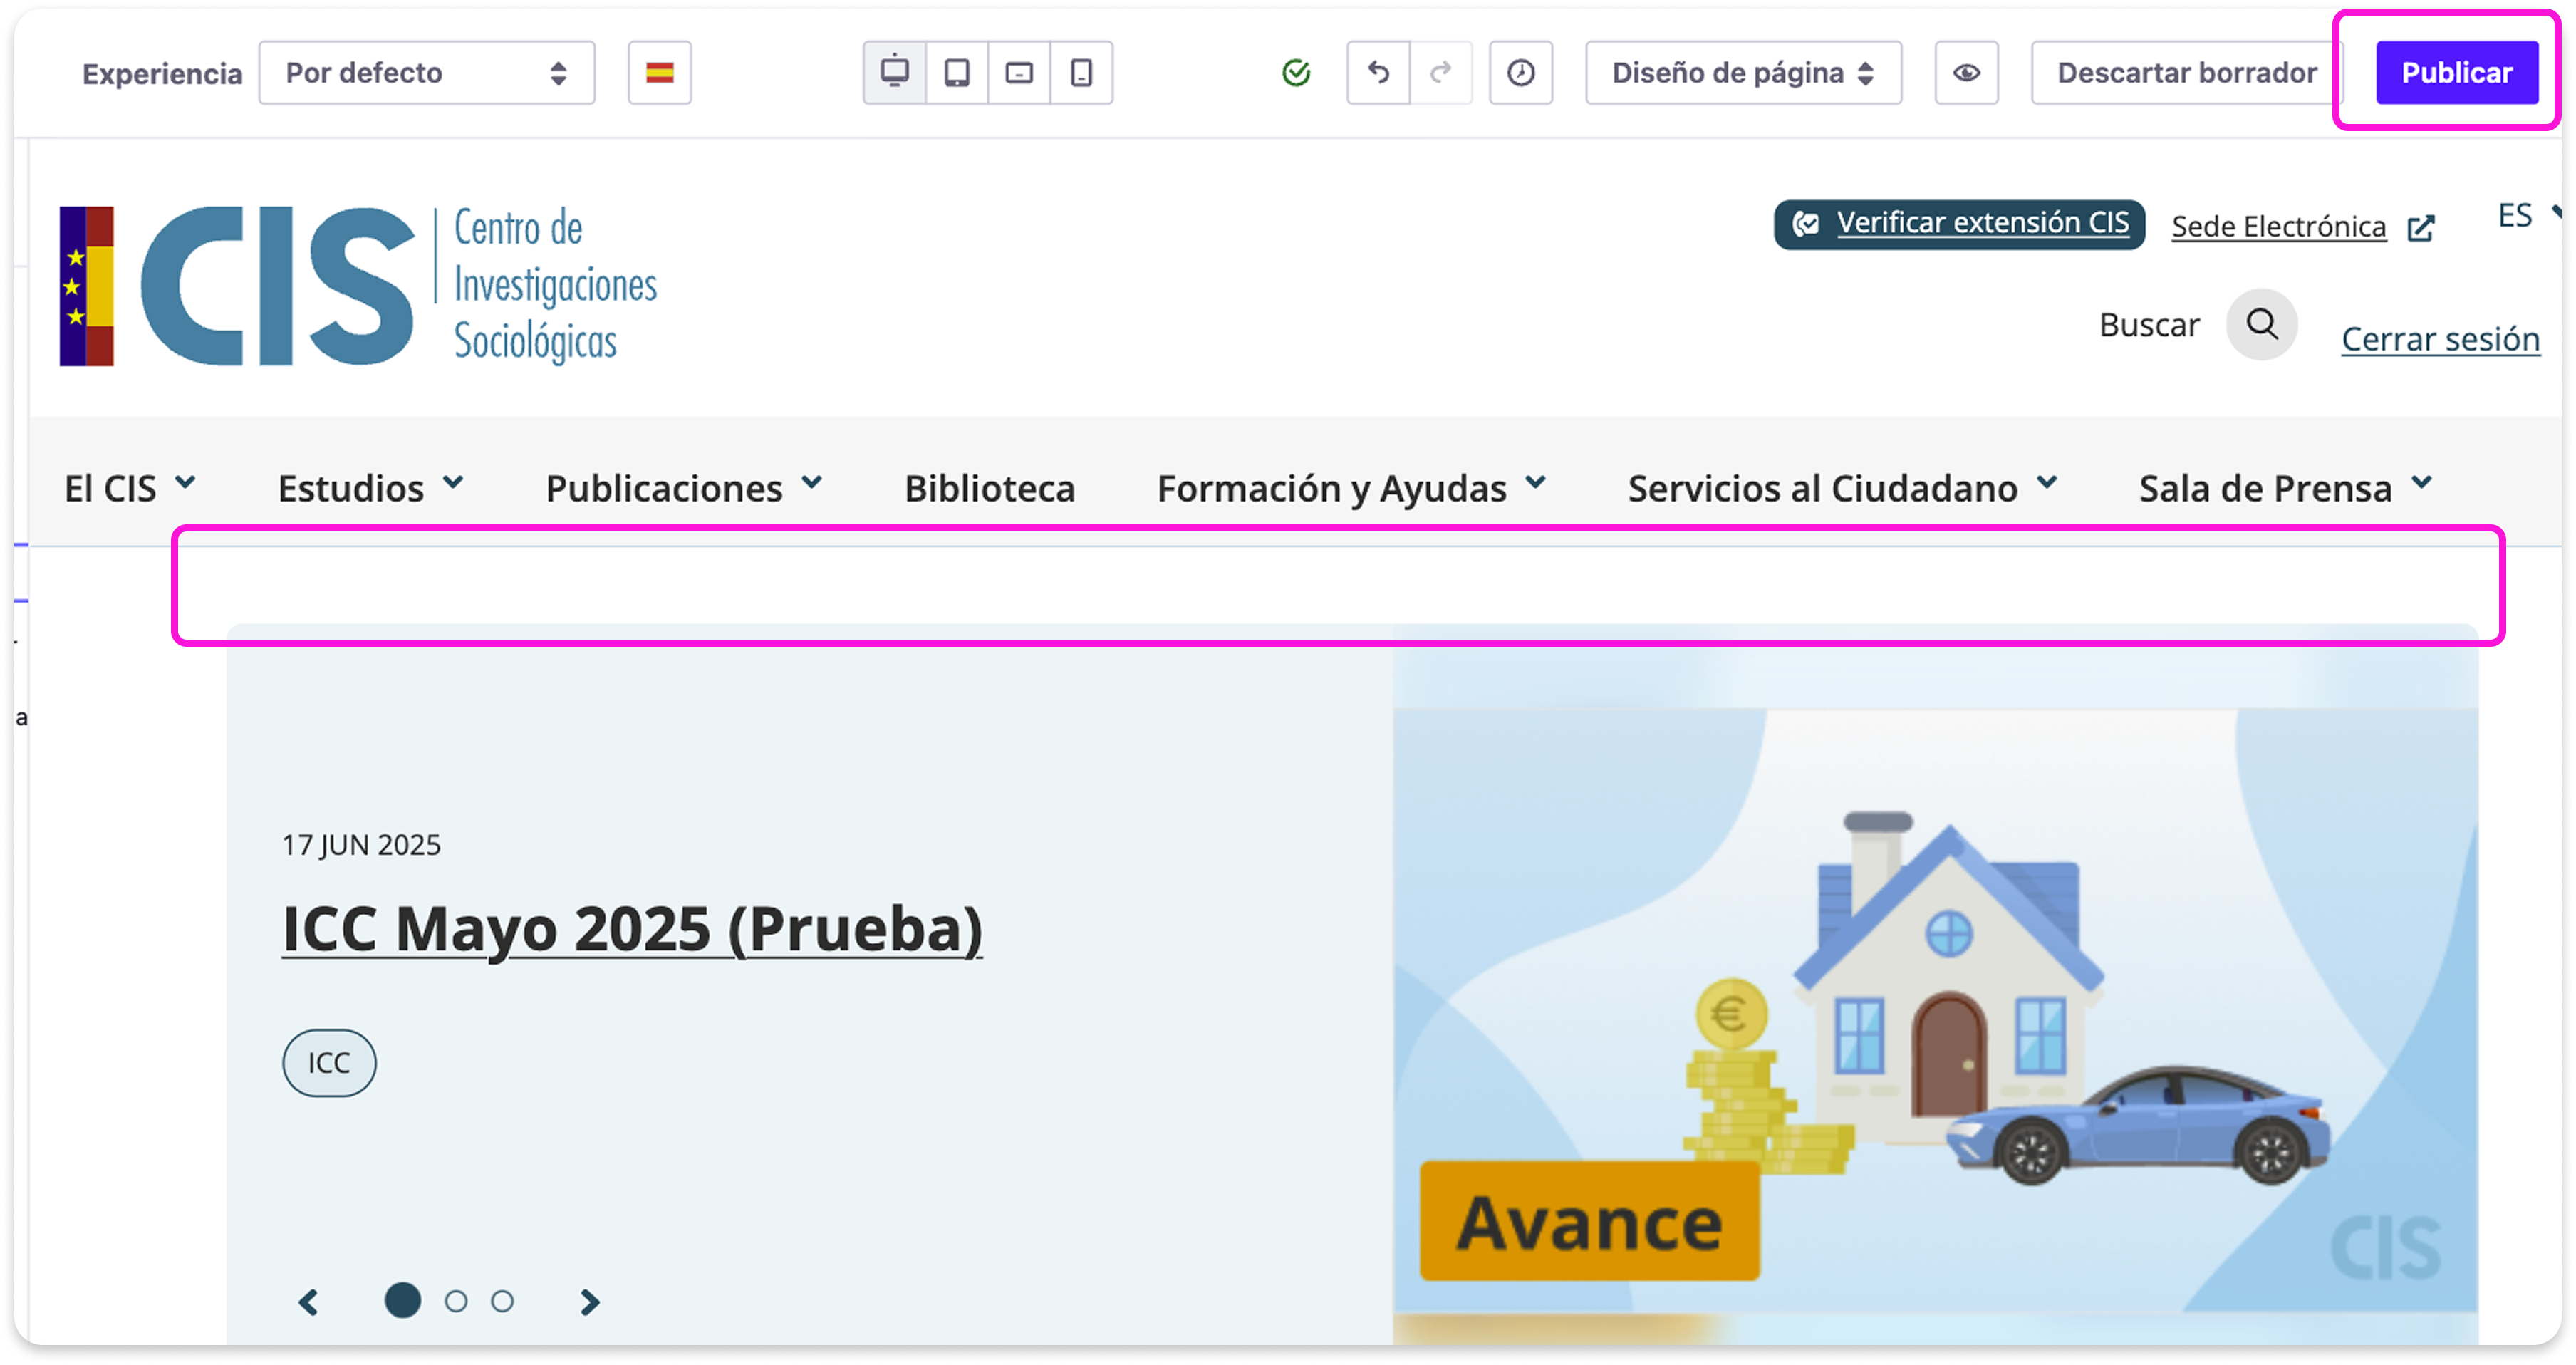Select portrait phone viewport icon
The image size is (2576, 1365).
[x=1081, y=72]
